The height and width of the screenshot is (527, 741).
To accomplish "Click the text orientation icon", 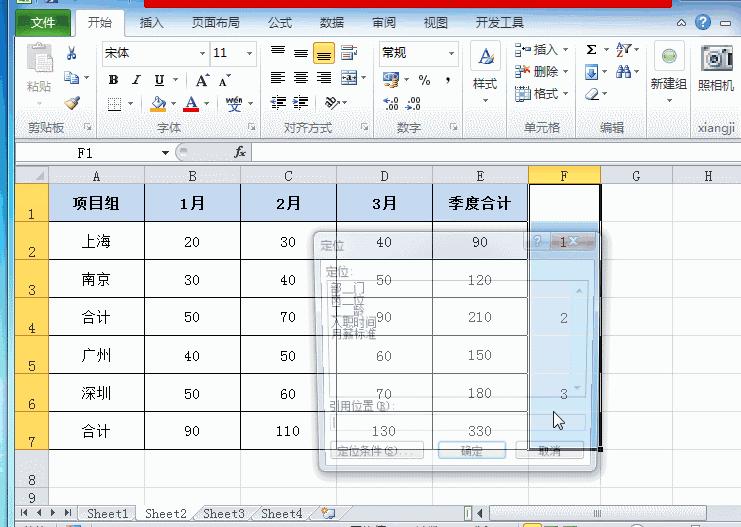I will 332,102.
